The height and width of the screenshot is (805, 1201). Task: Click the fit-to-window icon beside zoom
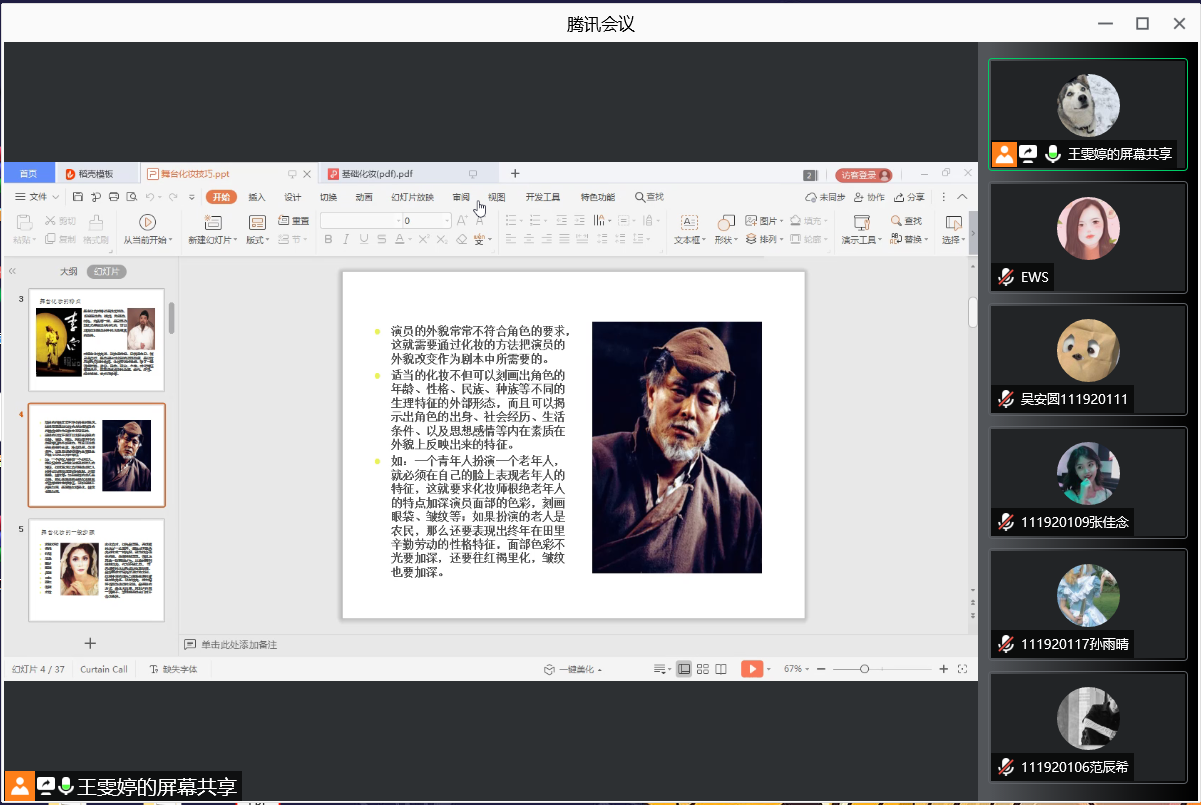[962, 669]
